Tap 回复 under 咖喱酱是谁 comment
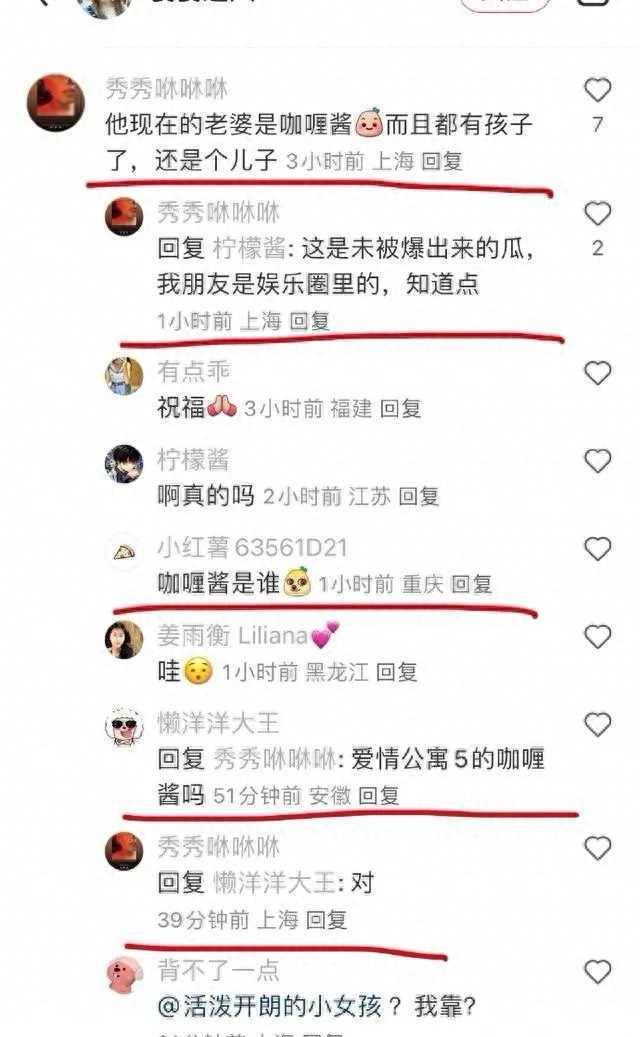Screen dimensions: 640x1037 click(471, 584)
